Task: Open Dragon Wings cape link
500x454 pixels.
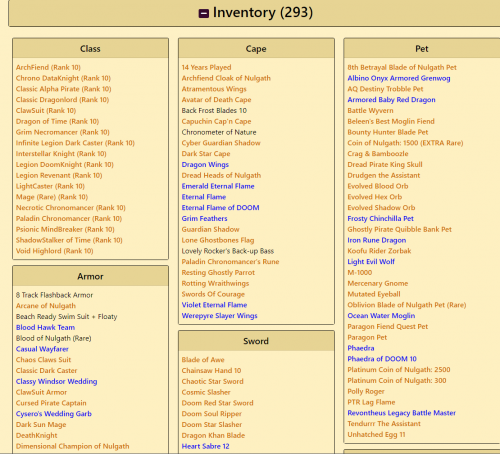Action: coord(205,164)
